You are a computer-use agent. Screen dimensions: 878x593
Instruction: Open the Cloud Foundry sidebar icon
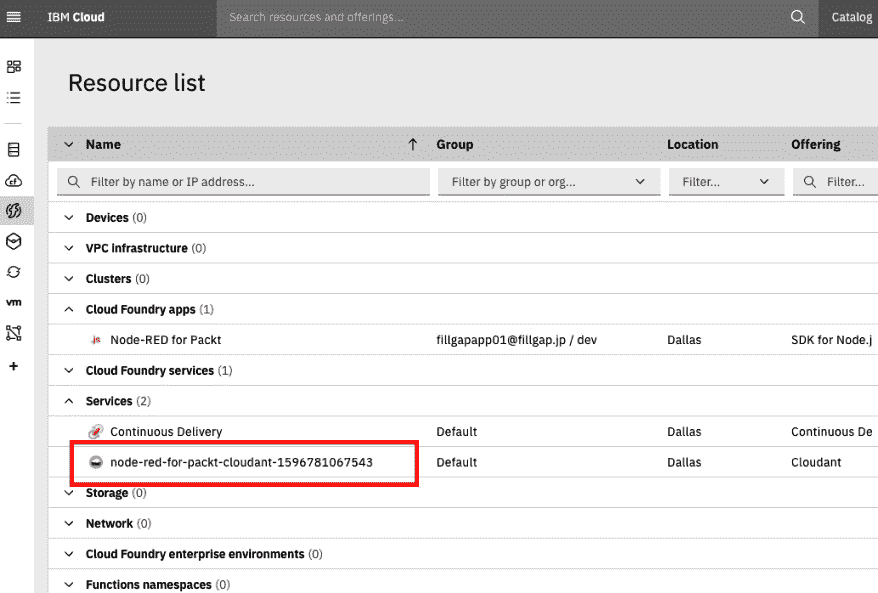(13, 180)
